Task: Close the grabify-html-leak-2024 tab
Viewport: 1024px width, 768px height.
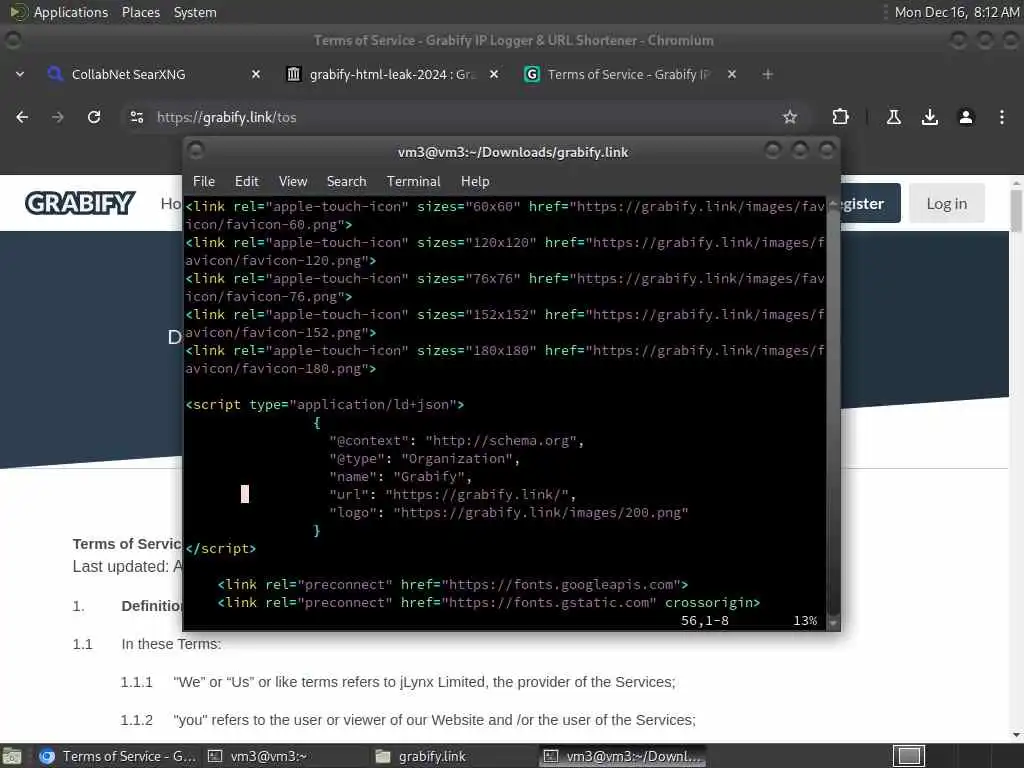Action: click(494, 74)
